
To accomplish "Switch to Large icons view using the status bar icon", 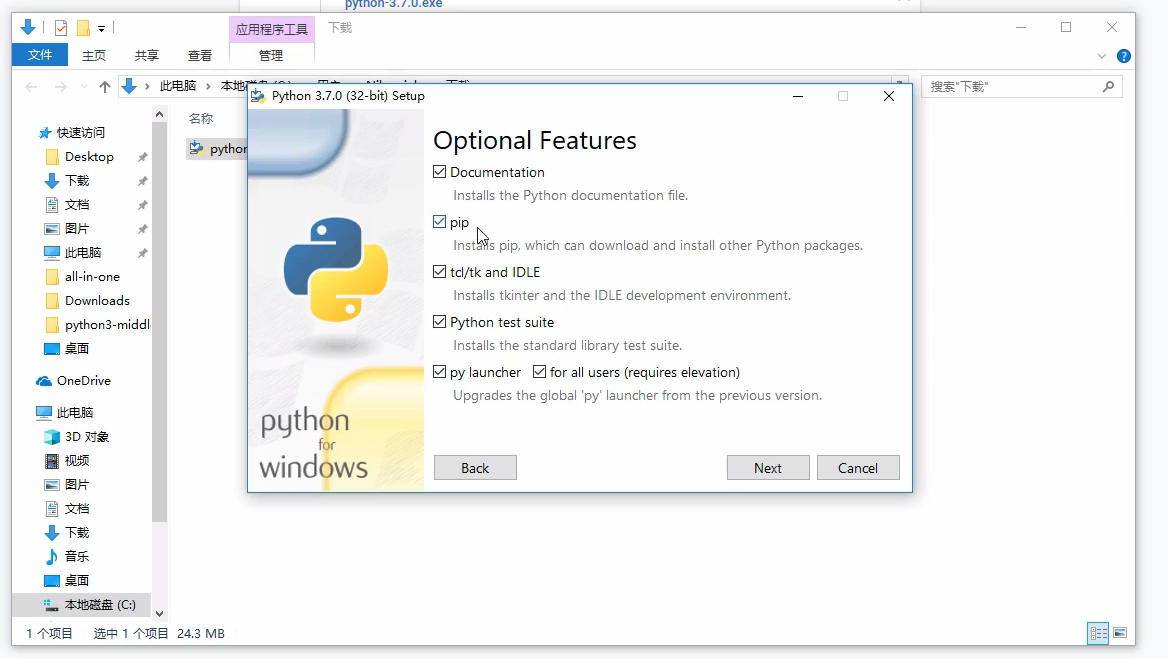I will tap(1120, 633).
